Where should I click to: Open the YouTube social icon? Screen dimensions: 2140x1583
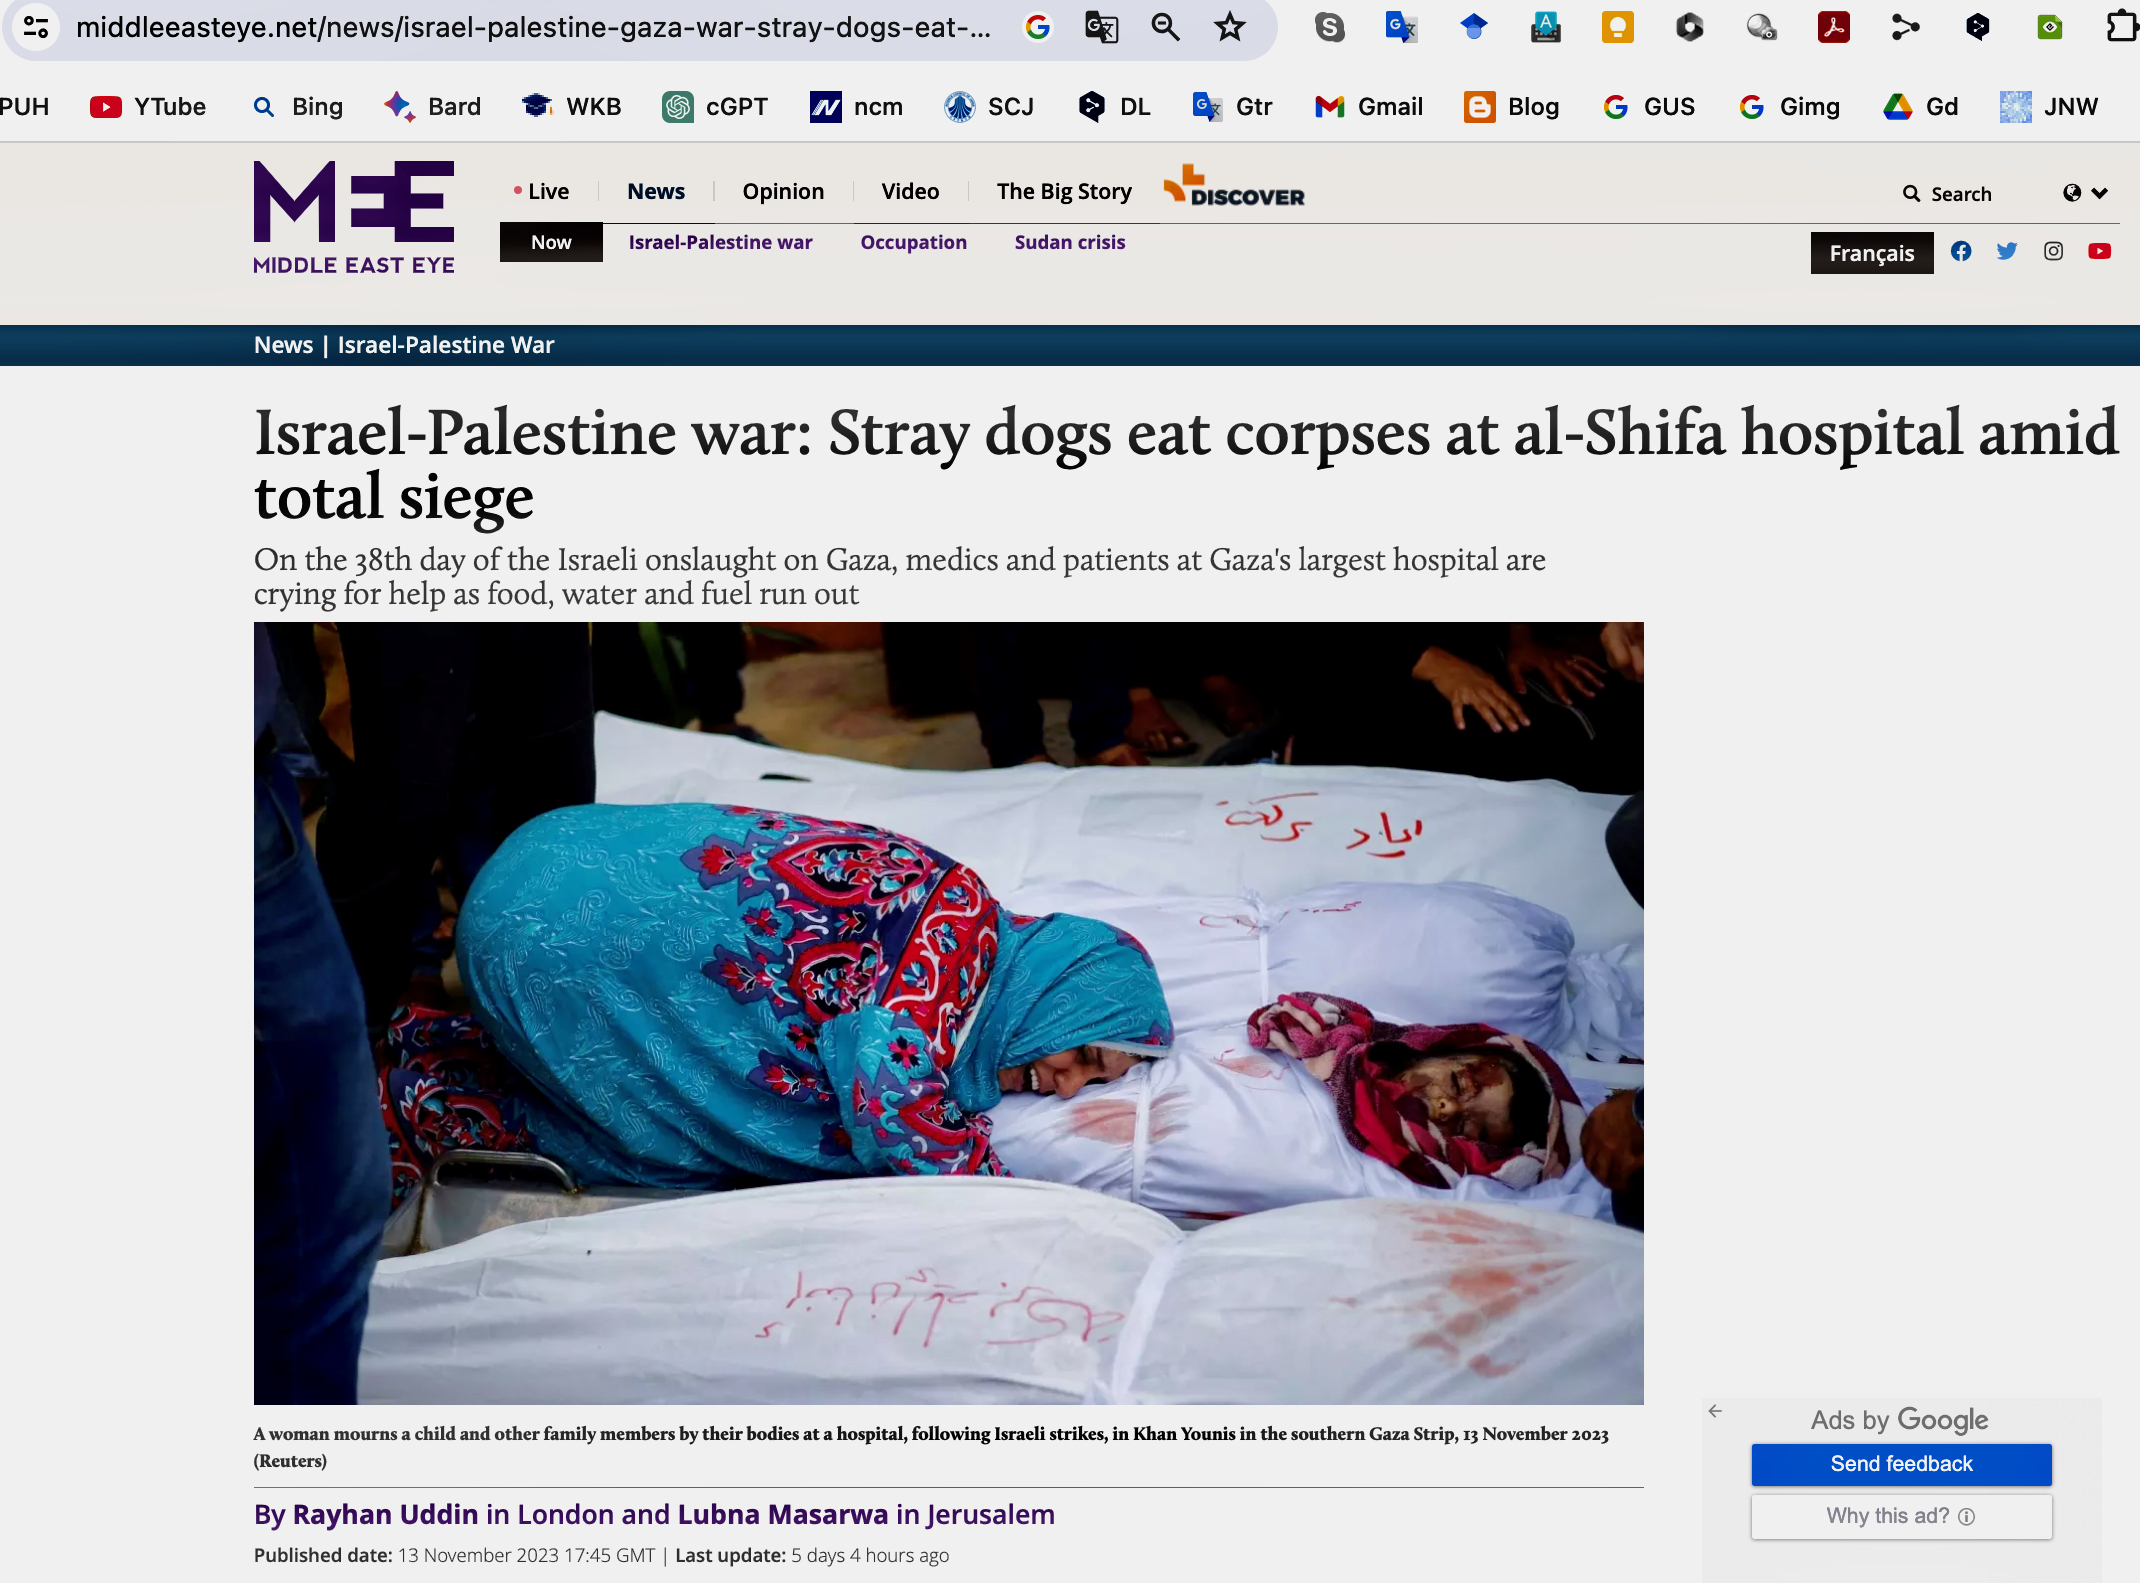(2099, 251)
